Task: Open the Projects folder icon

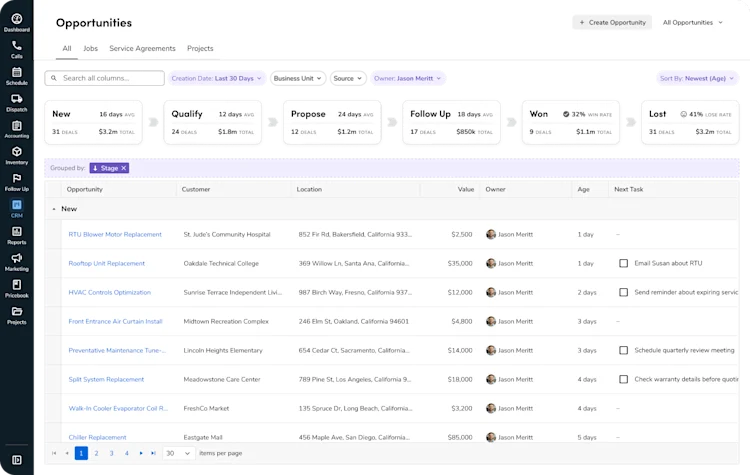Action: [17, 311]
